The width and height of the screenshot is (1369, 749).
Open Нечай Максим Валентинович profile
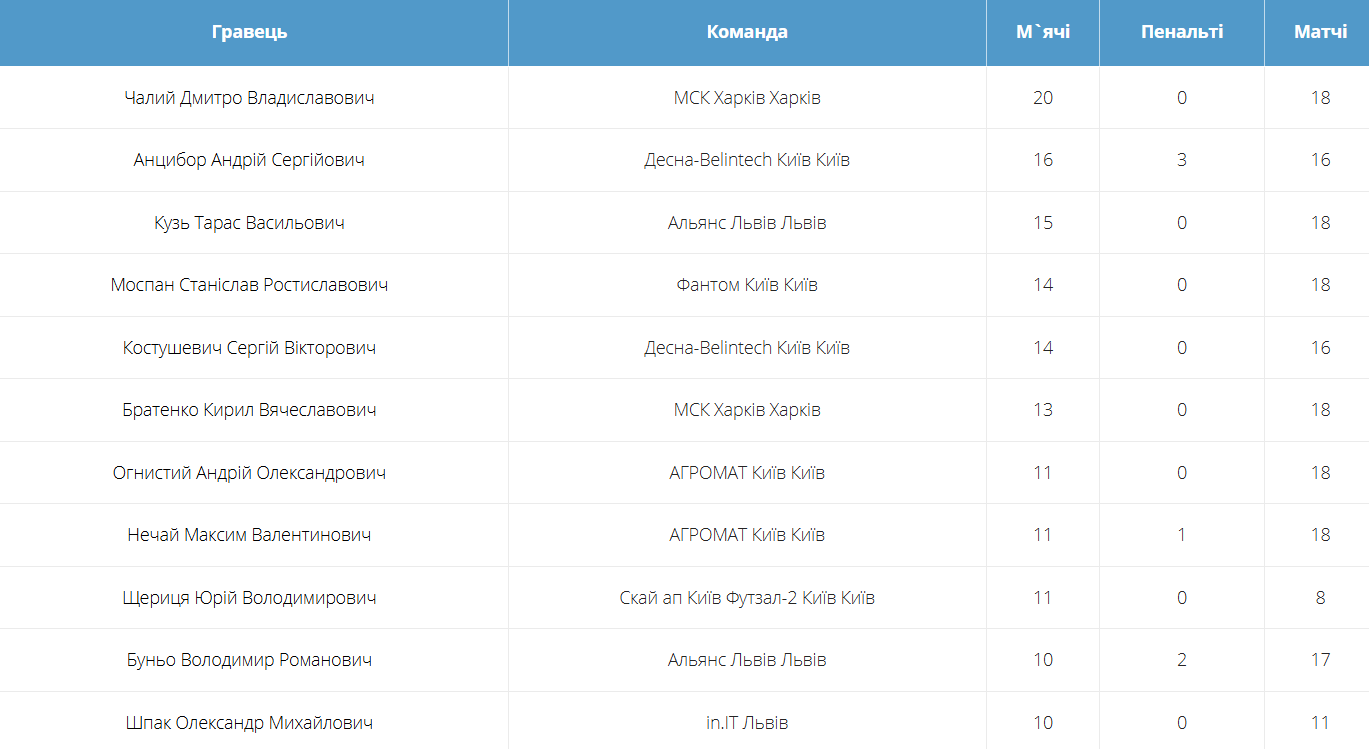point(249,535)
